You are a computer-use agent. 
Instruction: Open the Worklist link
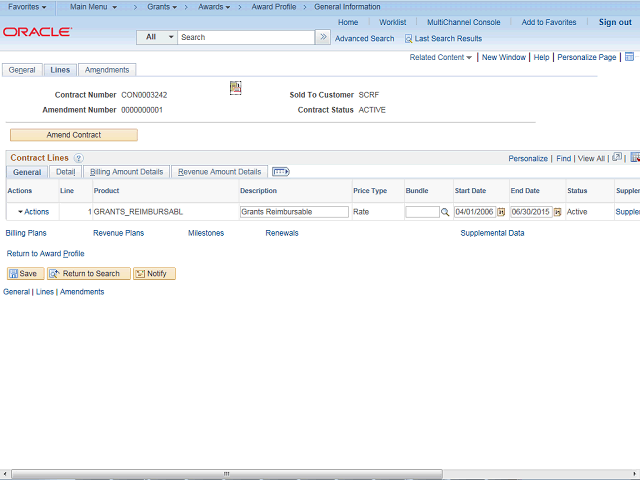[393, 22]
